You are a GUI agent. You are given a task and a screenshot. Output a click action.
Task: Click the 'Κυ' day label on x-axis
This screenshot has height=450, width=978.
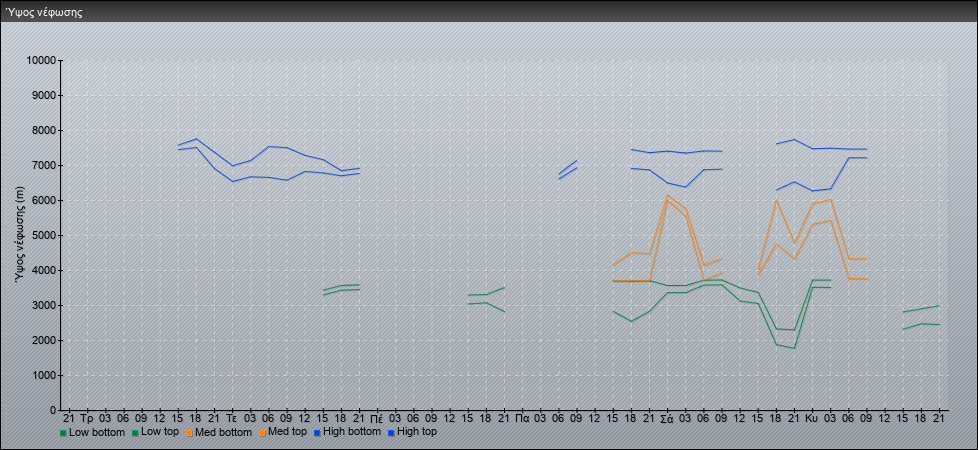[x=812, y=418]
